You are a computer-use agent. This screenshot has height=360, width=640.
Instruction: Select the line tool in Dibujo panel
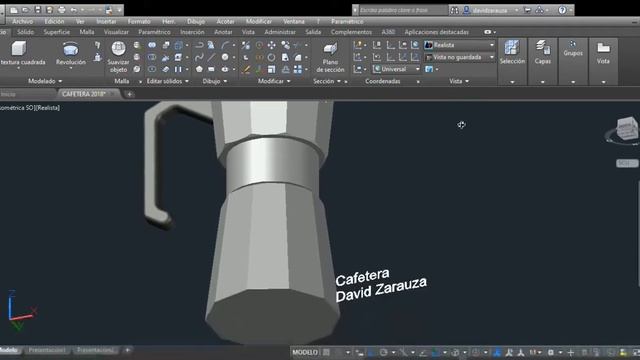tap(211, 57)
